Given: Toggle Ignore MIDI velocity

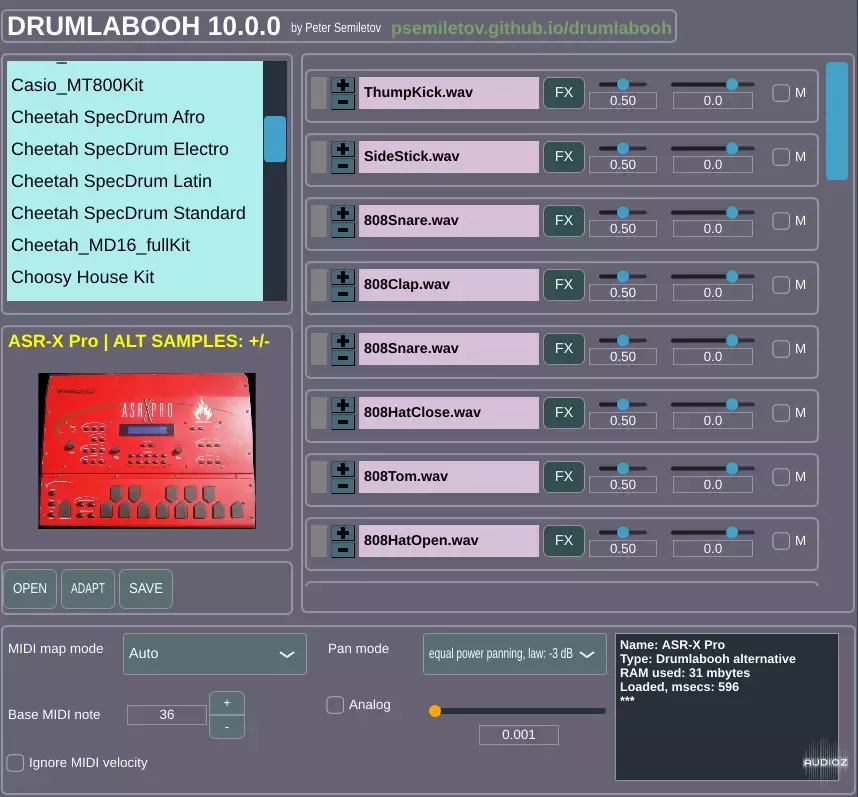Looking at the screenshot, I should 15,763.
